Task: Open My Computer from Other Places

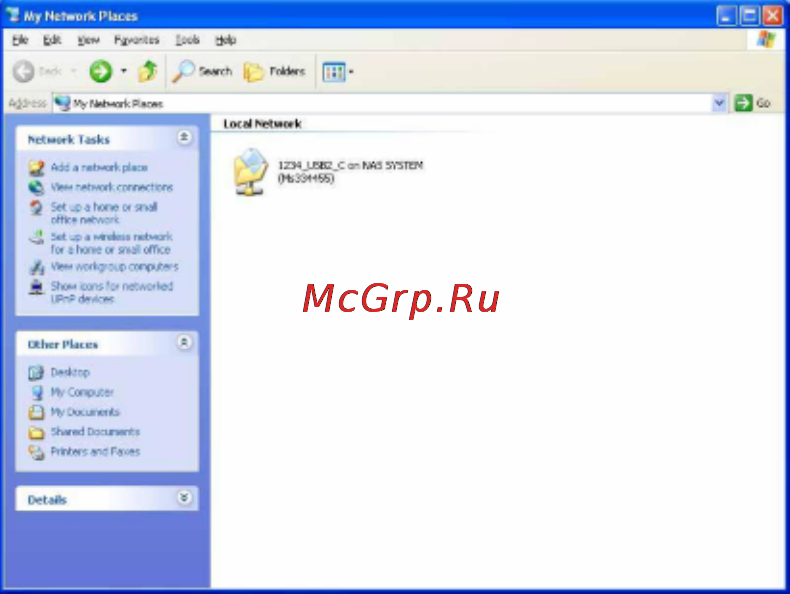Action: tap(82, 392)
